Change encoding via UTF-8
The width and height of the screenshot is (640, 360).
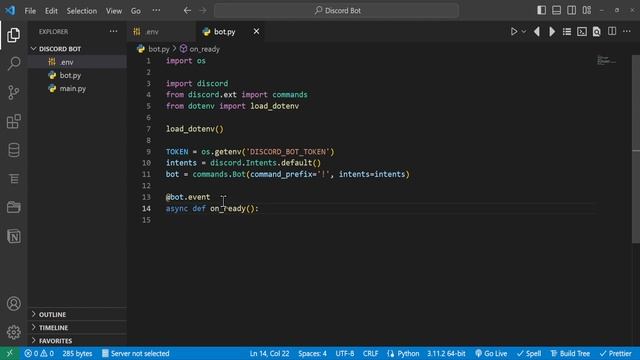pyautogui.click(x=345, y=353)
